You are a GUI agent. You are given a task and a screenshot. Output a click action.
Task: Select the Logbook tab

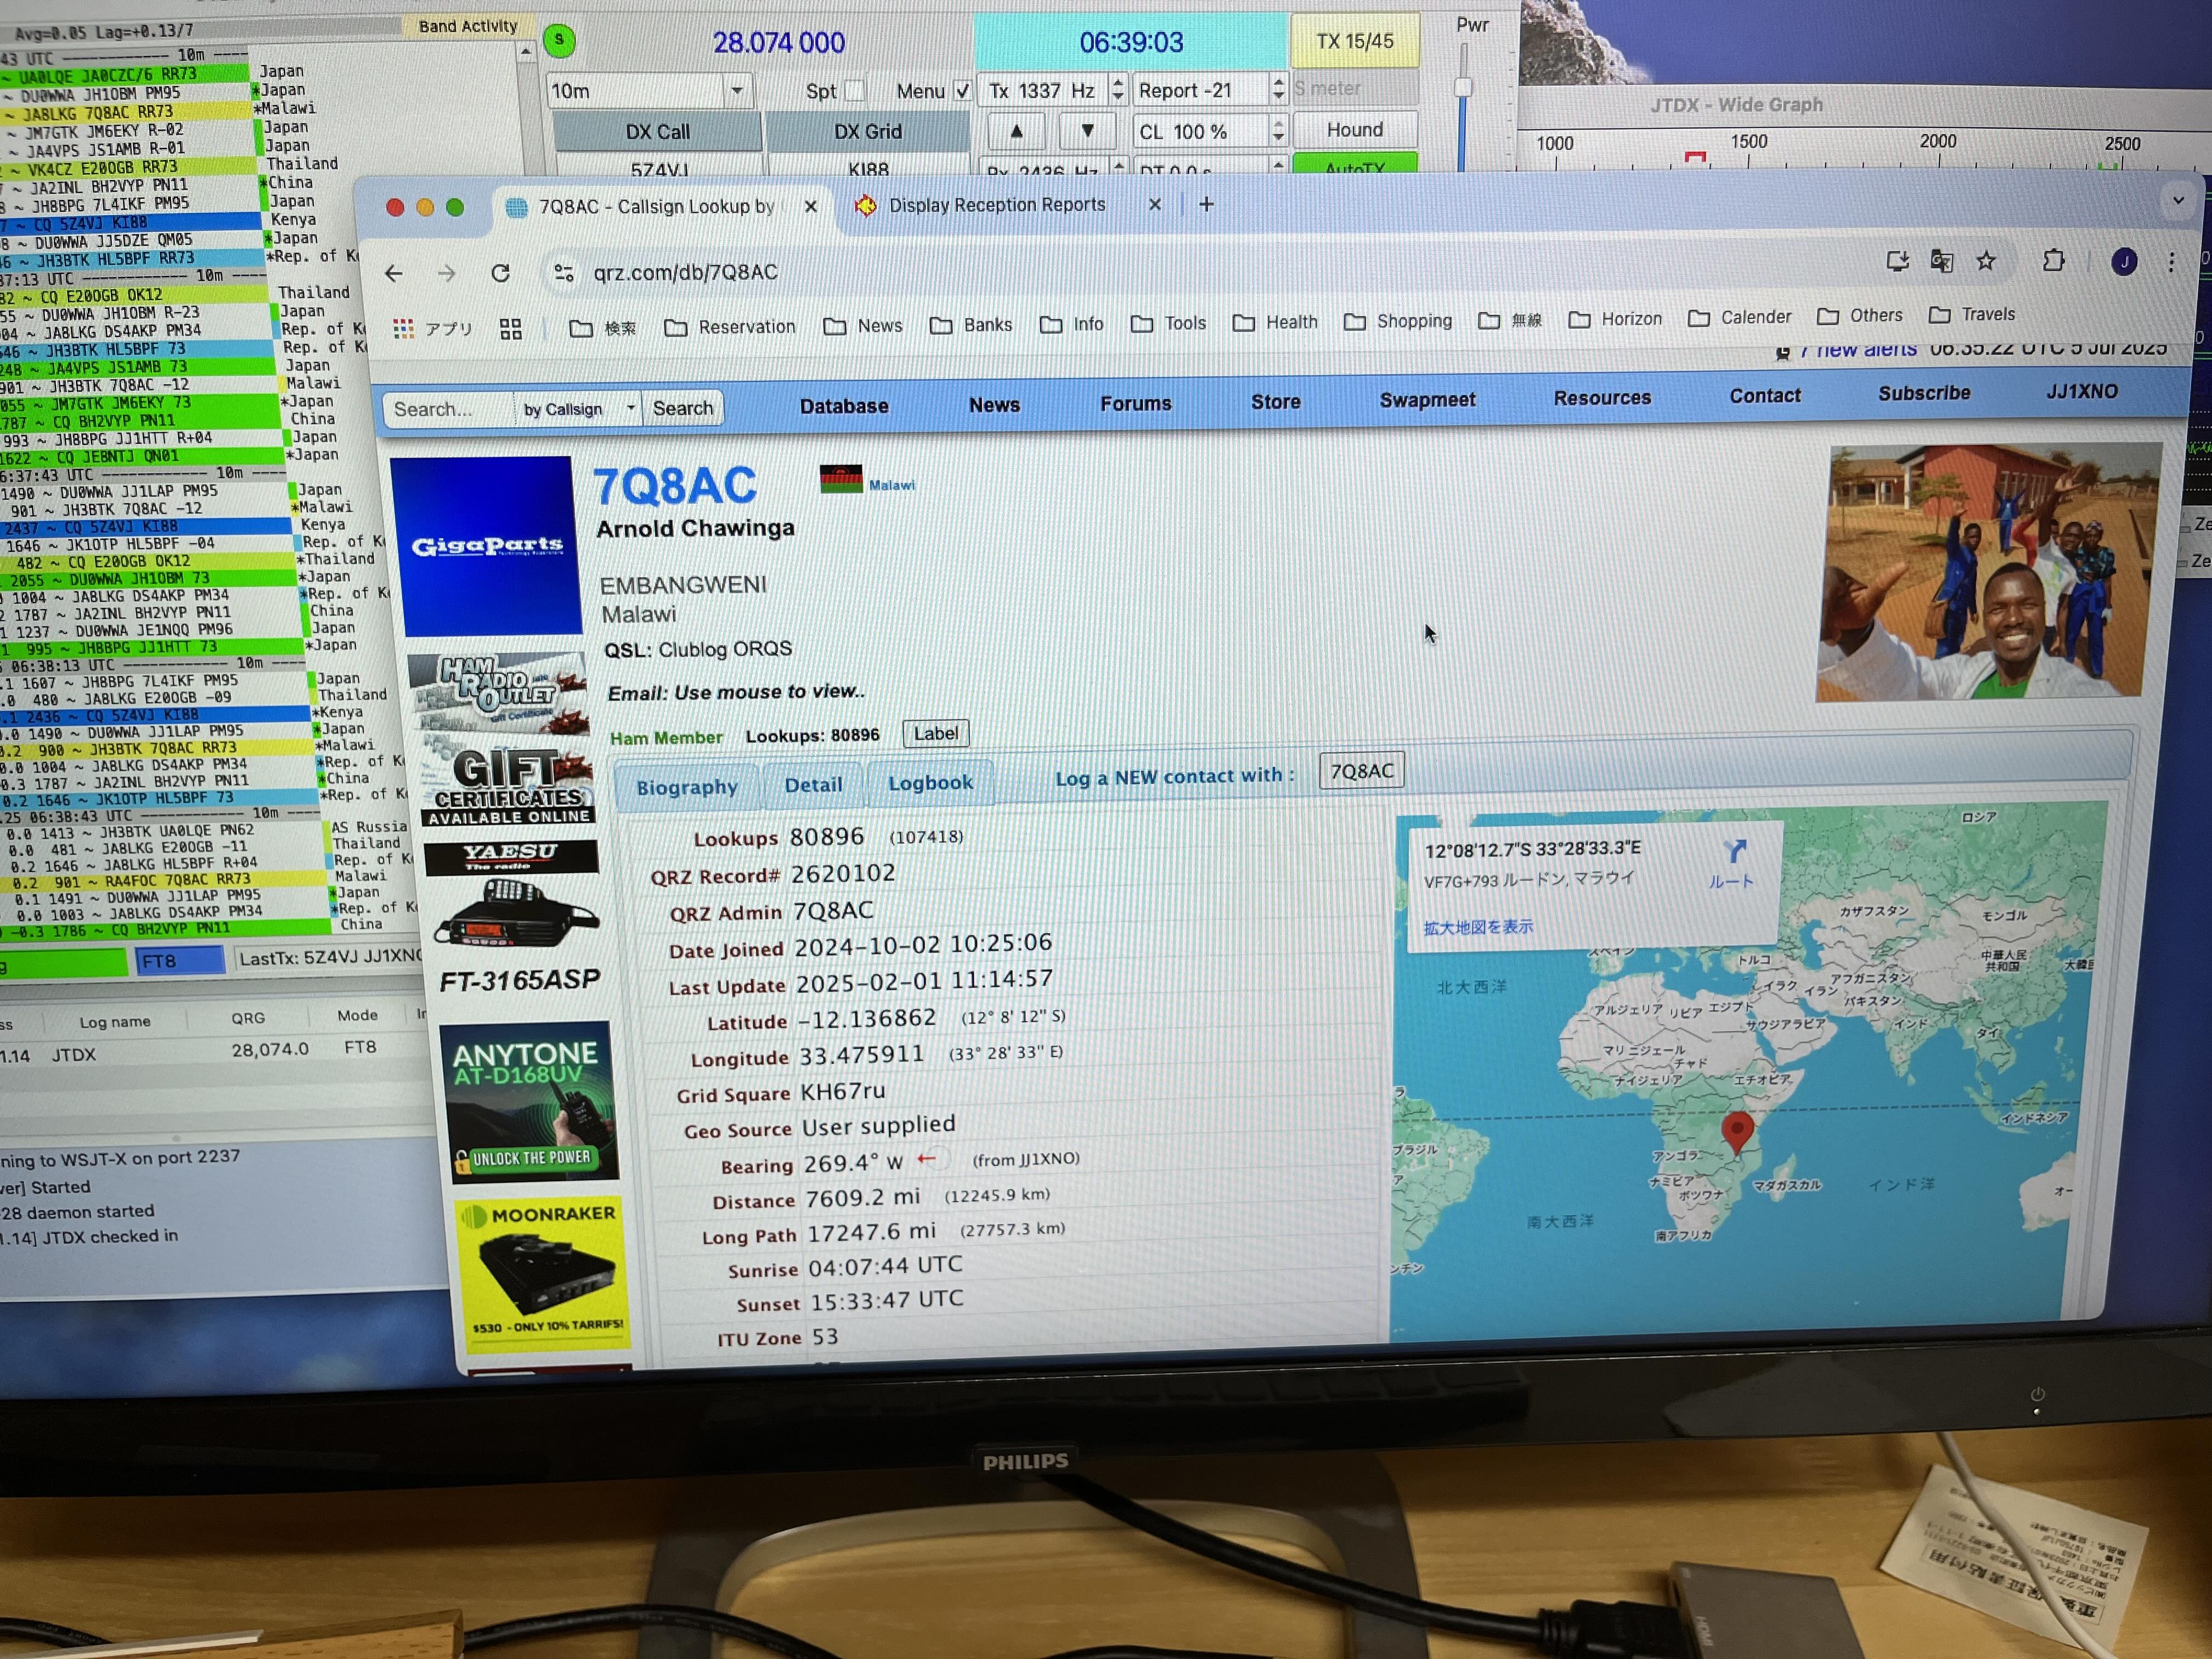[930, 782]
